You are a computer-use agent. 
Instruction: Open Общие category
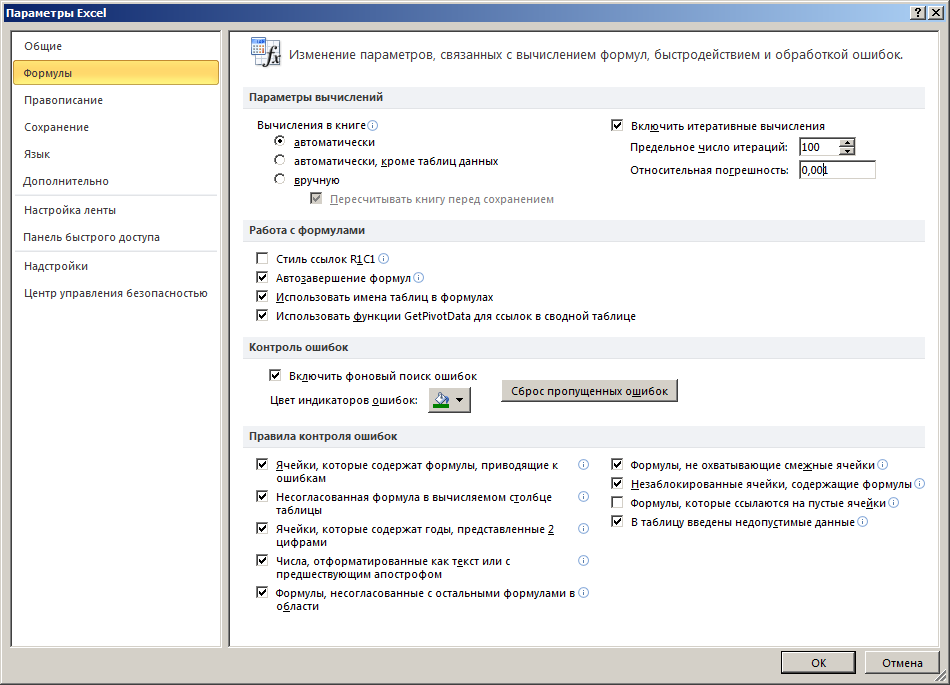(x=116, y=46)
